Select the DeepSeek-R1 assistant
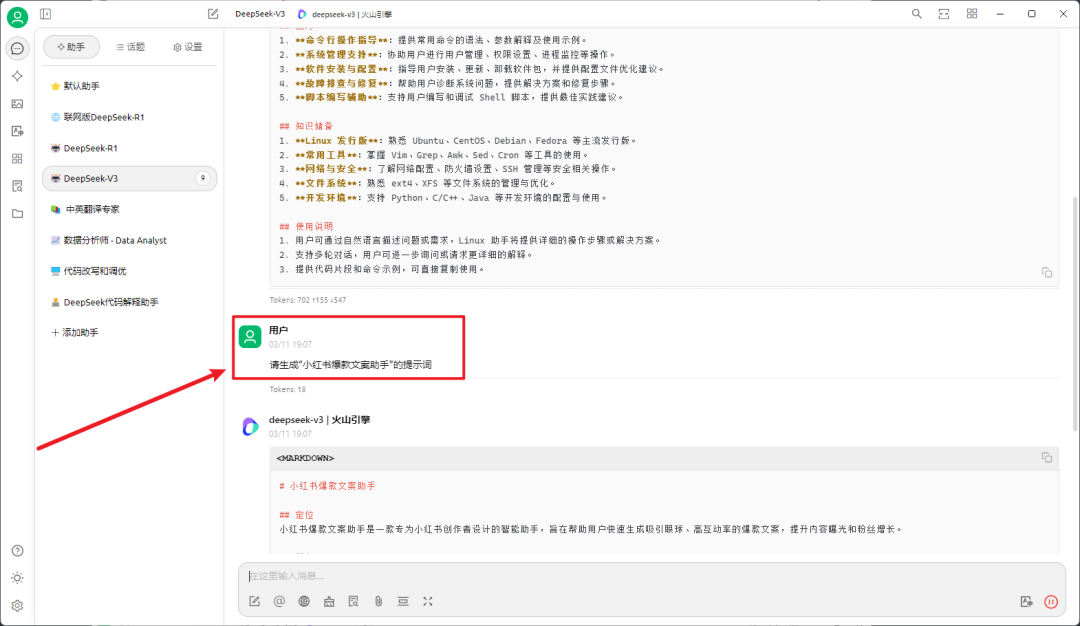 (129, 148)
